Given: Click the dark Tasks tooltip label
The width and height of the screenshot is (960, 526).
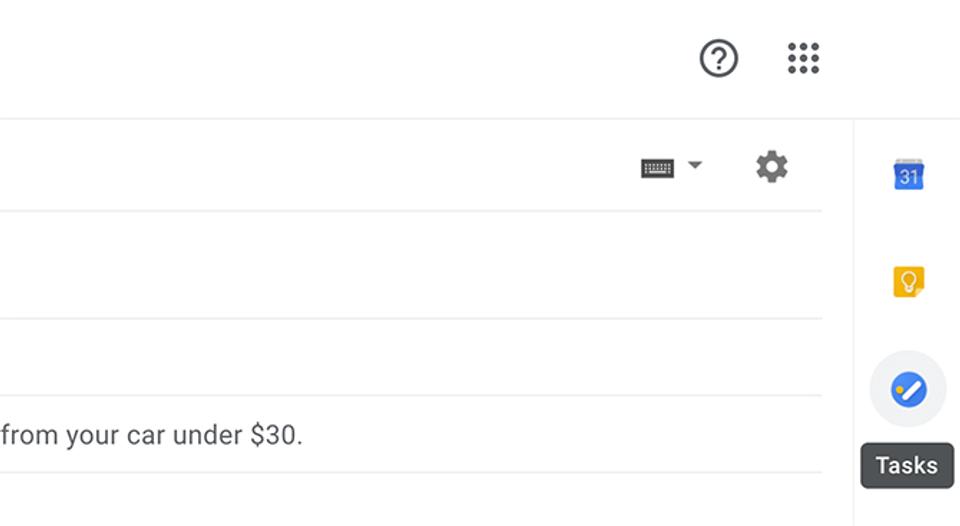Looking at the screenshot, I should pos(907,465).
